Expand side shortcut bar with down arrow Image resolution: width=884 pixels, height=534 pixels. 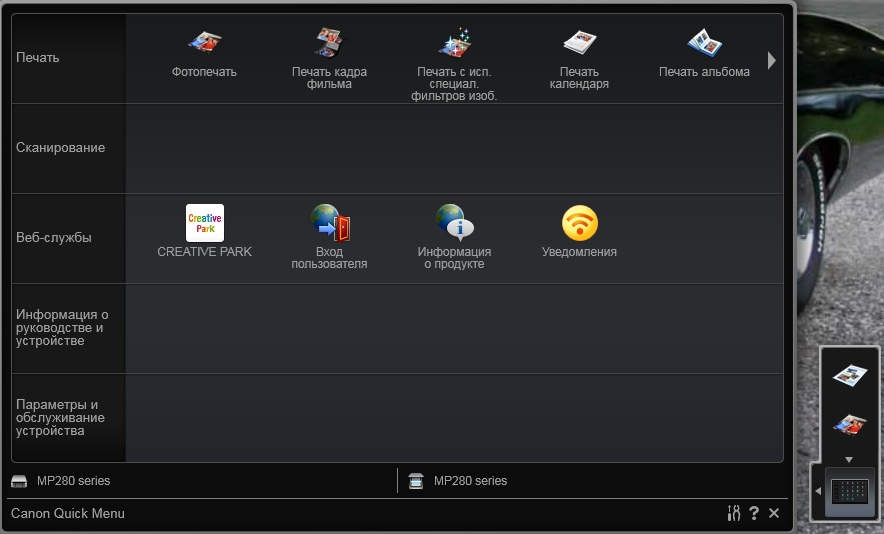tap(849, 460)
